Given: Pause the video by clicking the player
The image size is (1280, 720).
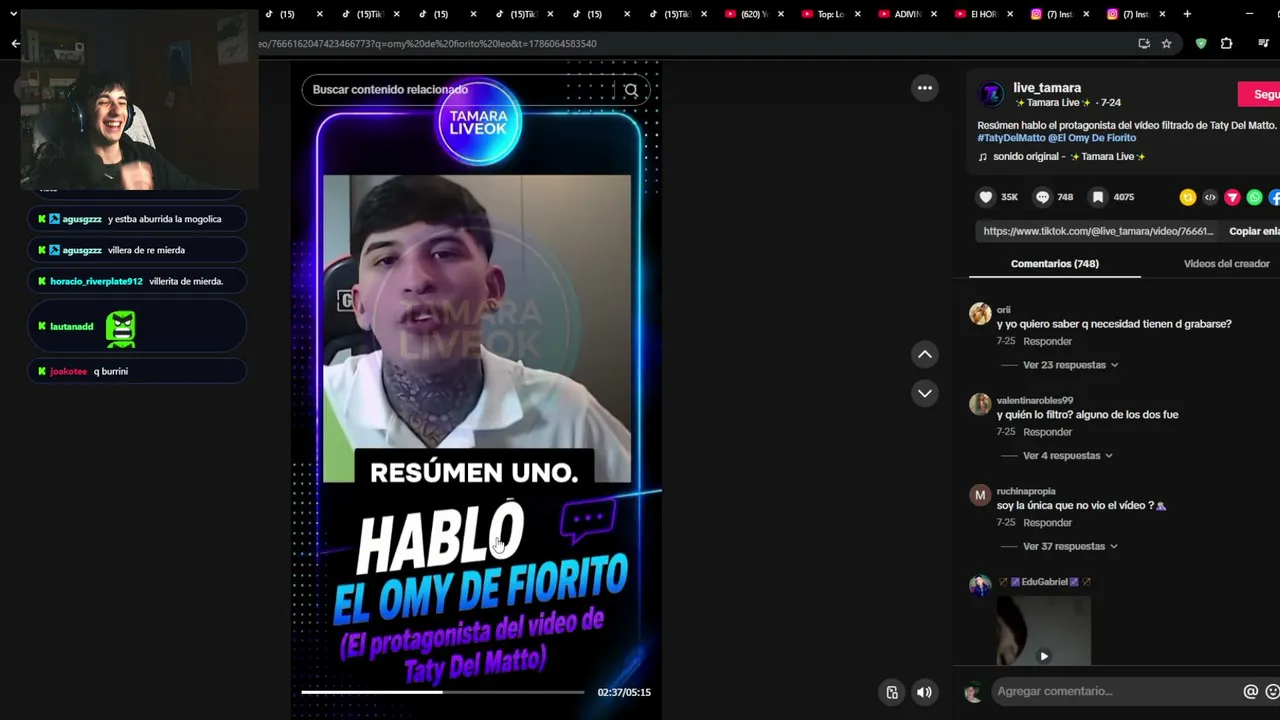Looking at the screenshot, I should click(x=477, y=390).
